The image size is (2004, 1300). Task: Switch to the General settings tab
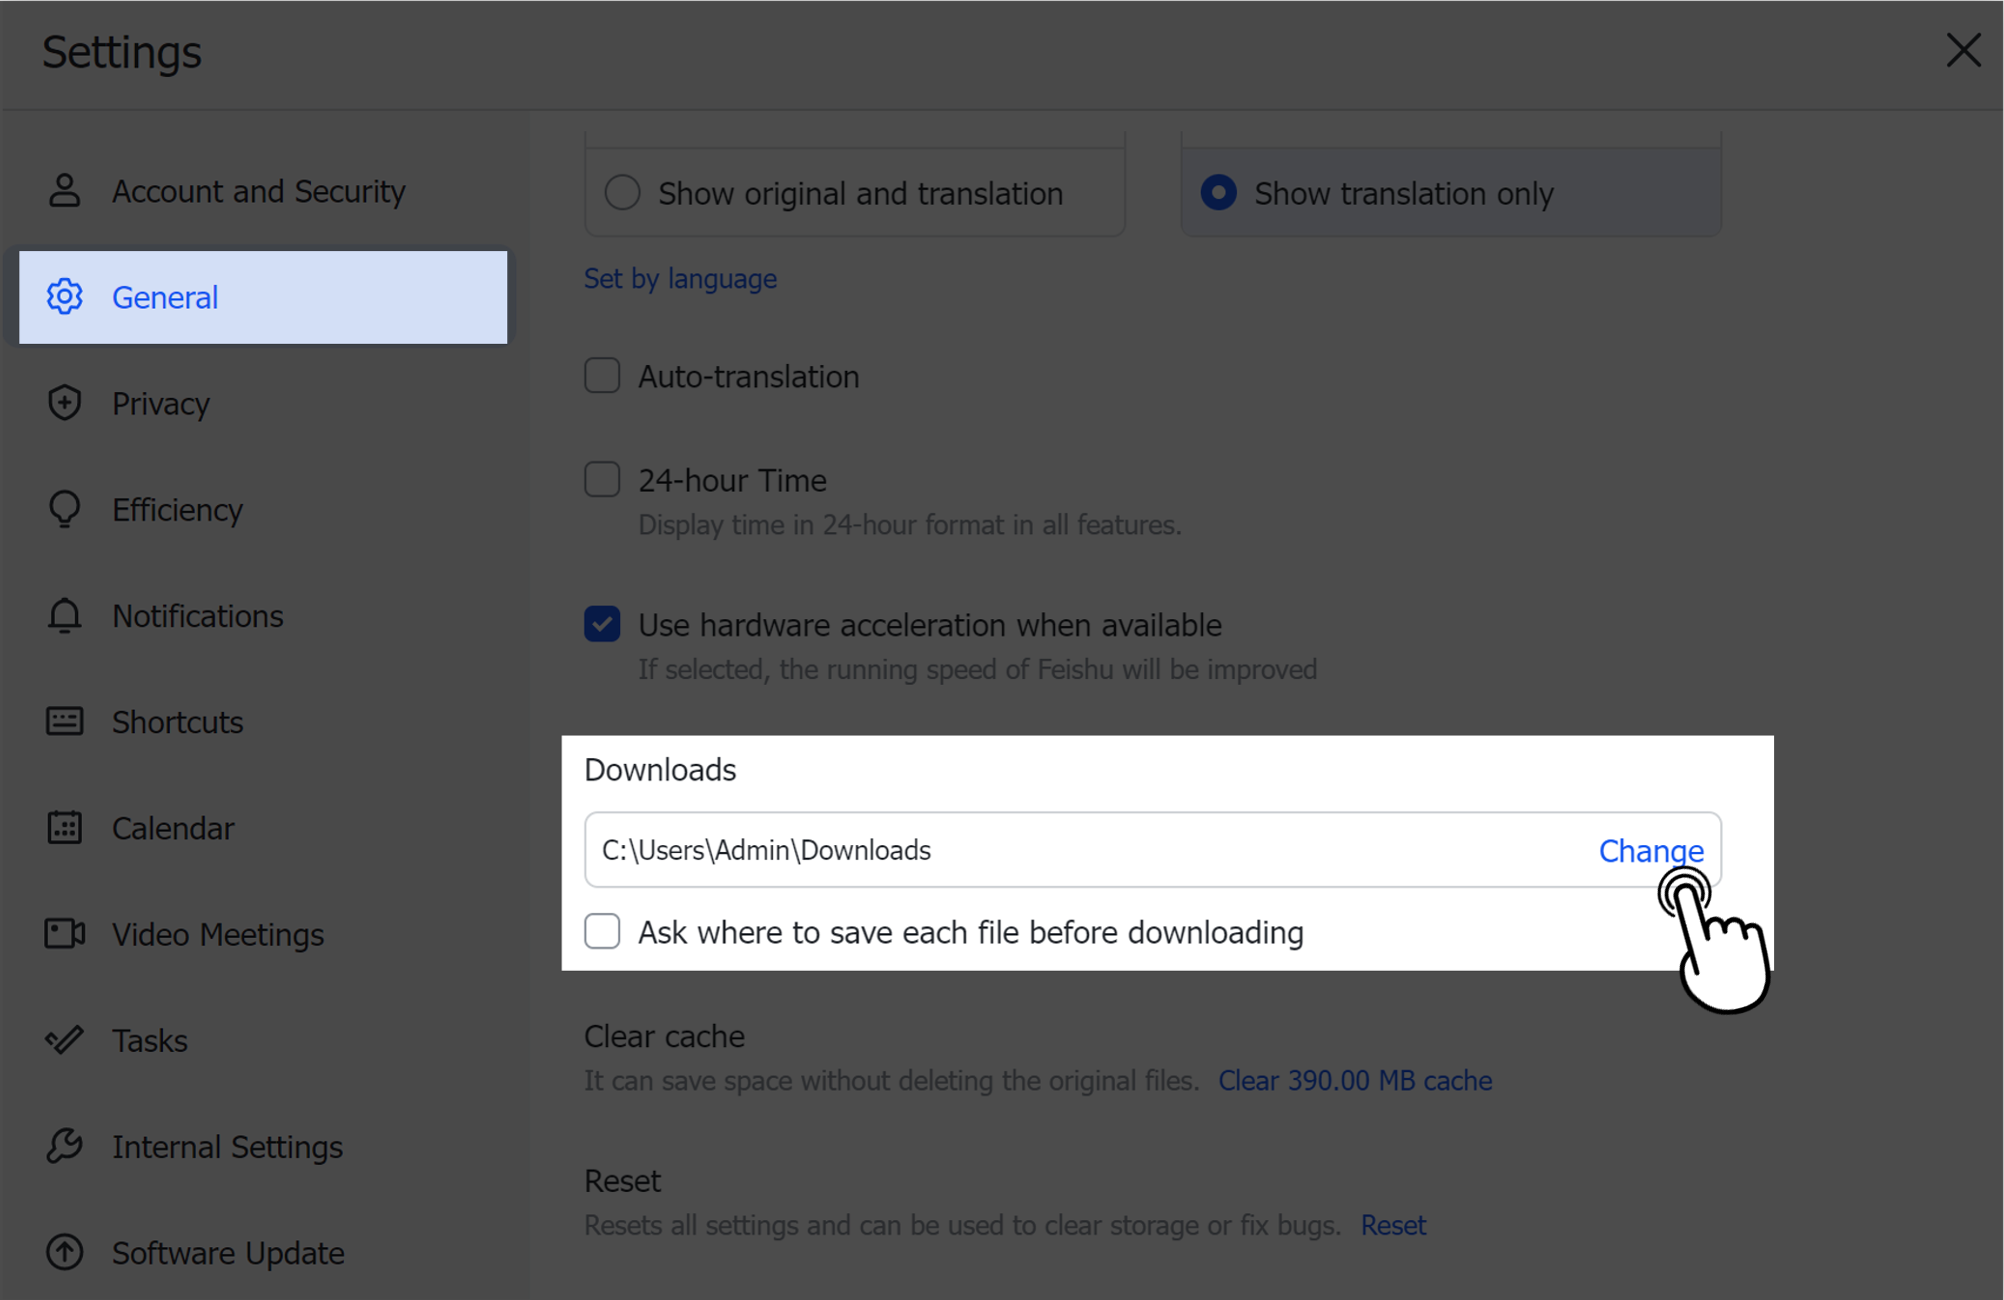(165, 297)
